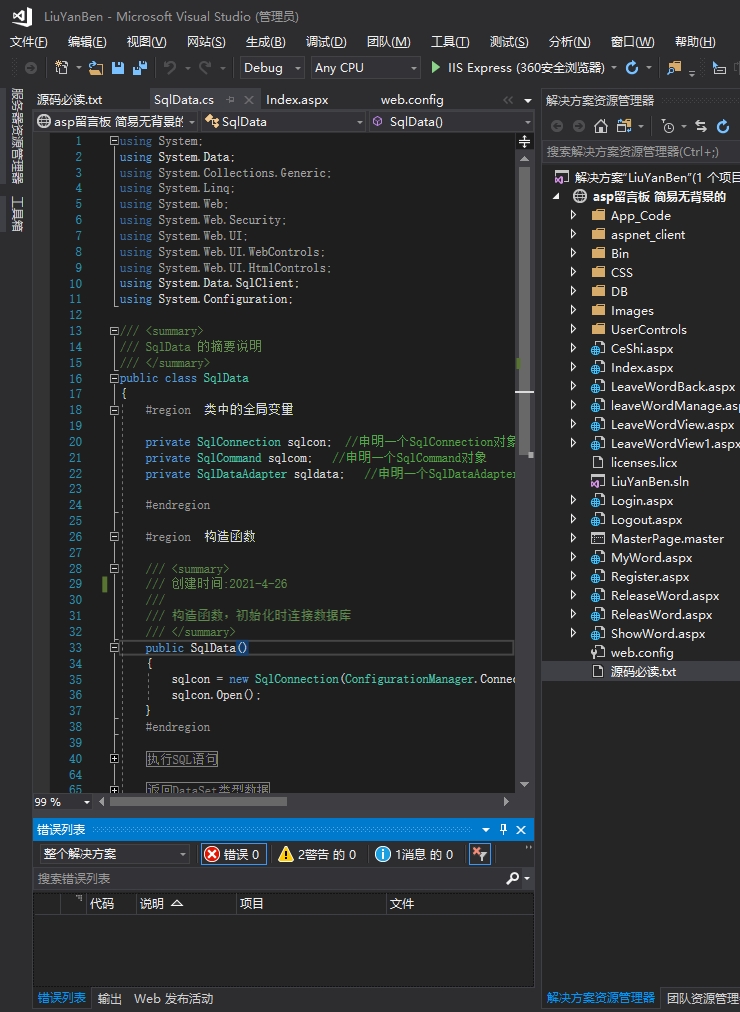Toggle the Messages 0 filter button

coord(414,854)
